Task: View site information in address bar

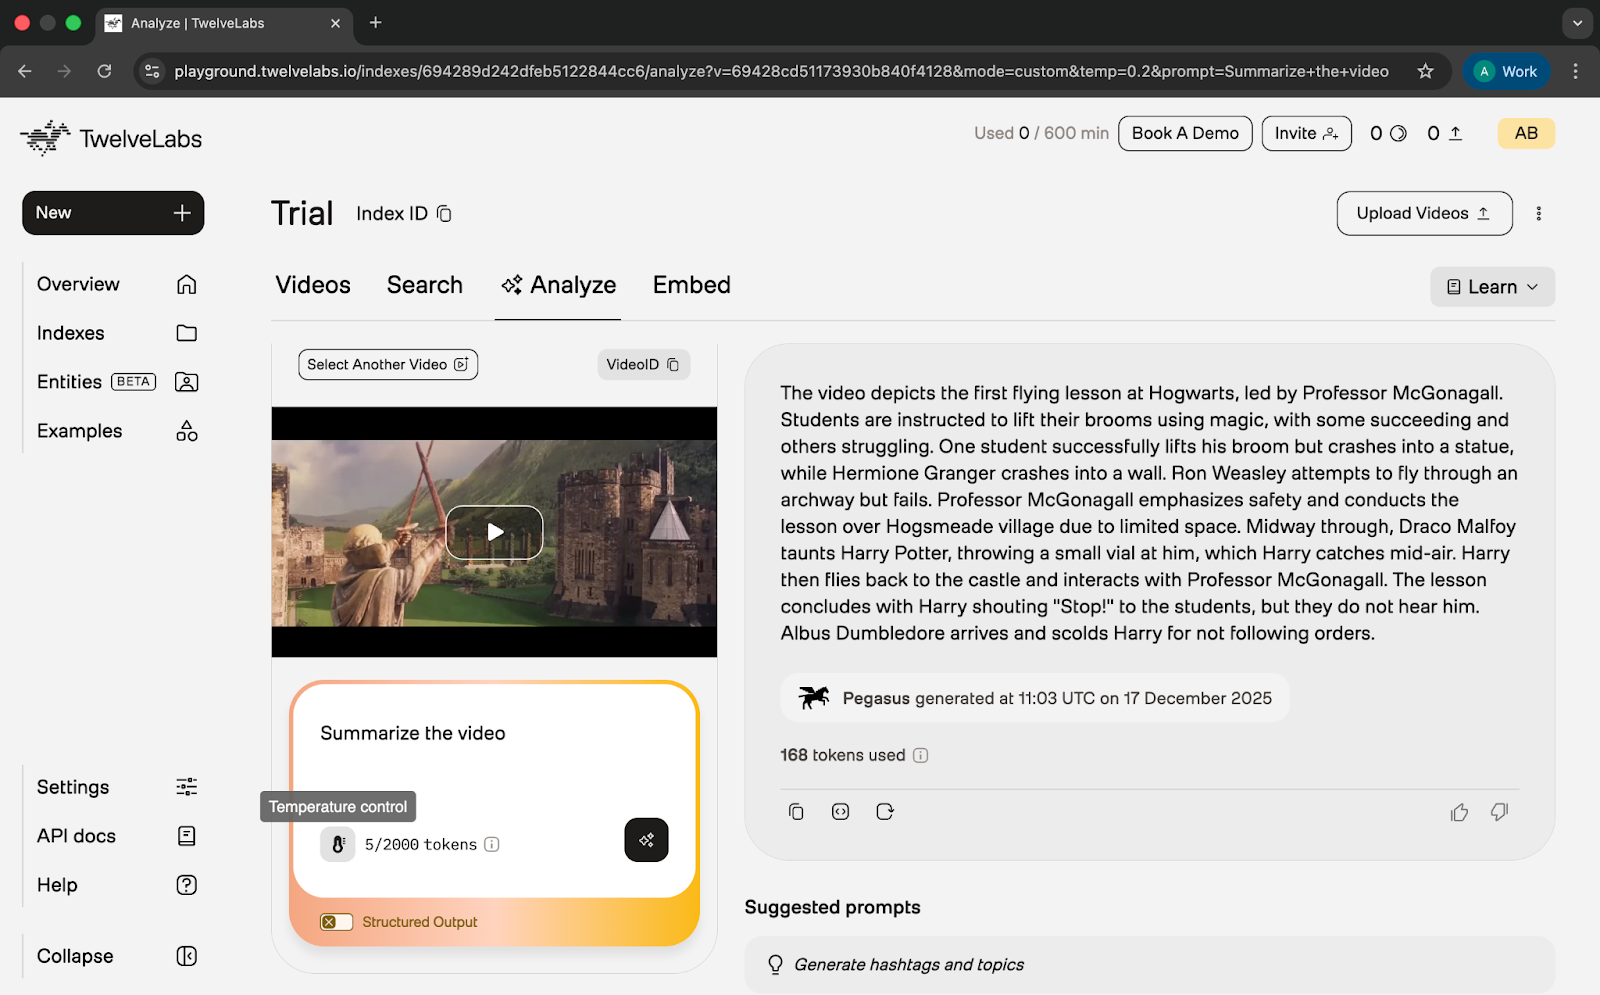Action: click(152, 71)
